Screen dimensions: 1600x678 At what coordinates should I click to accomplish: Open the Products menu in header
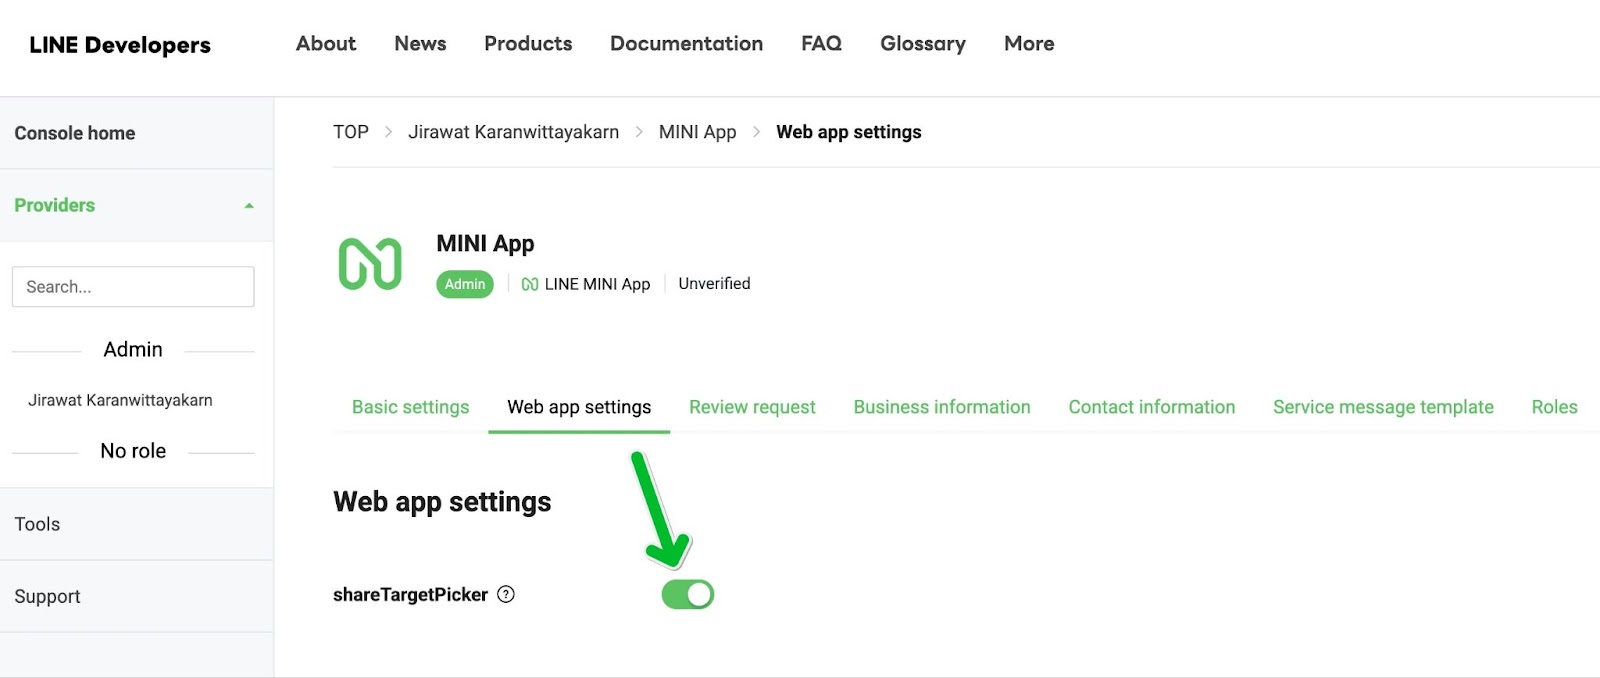coord(528,43)
